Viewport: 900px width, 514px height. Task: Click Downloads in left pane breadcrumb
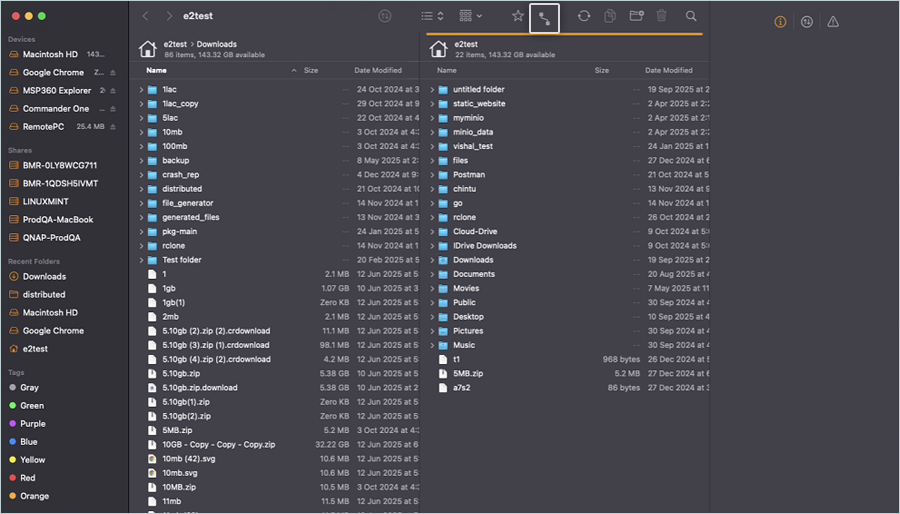click(216, 44)
